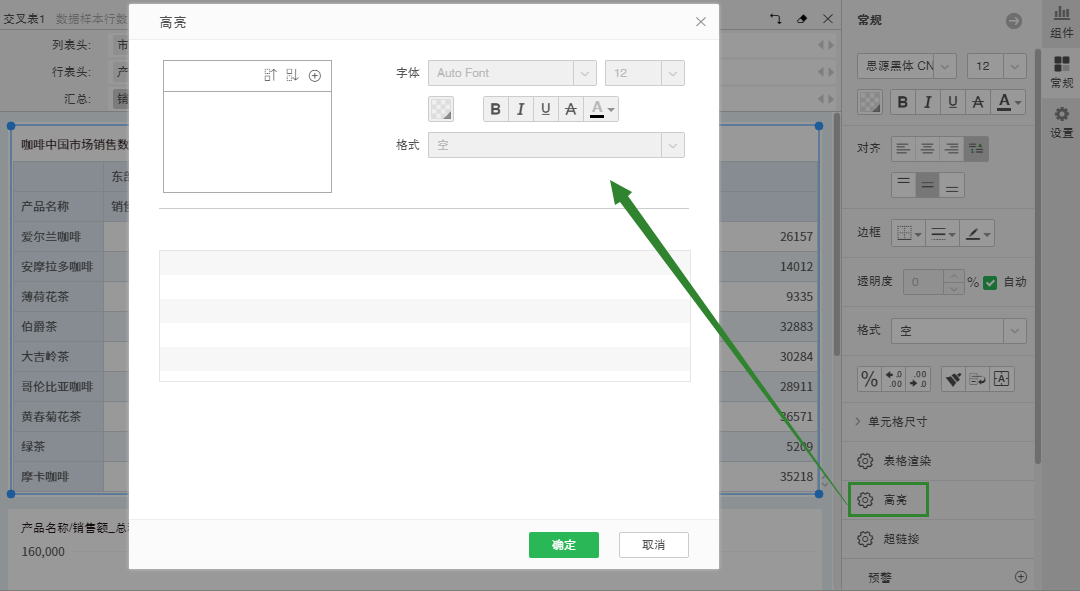Image resolution: width=1080 pixels, height=591 pixels.
Task: Click the move-down sort icon in highlight list
Action: (x=292, y=76)
